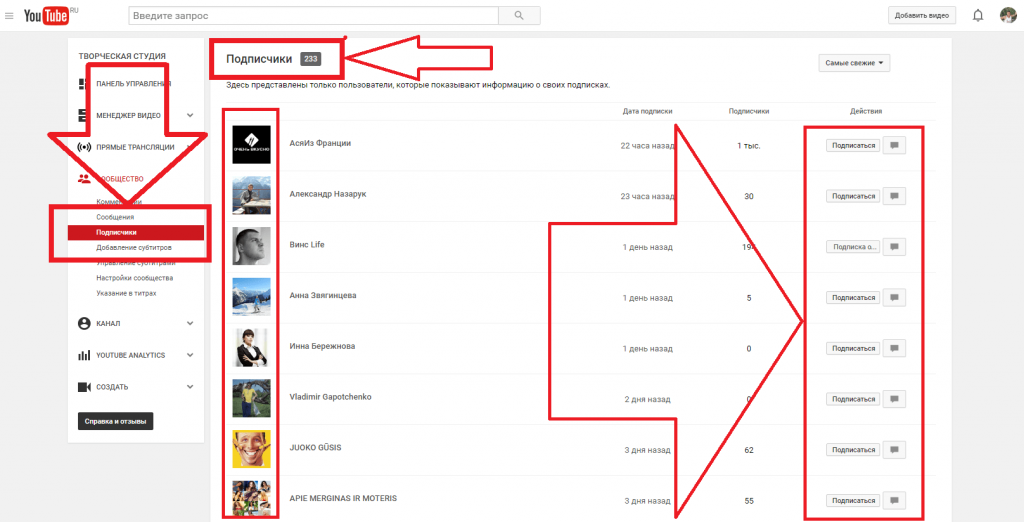The height and width of the screenshot is (522, 1024).
Task: Click the Менеджер видео sidebar icon
Action: (x=84, y=115)
